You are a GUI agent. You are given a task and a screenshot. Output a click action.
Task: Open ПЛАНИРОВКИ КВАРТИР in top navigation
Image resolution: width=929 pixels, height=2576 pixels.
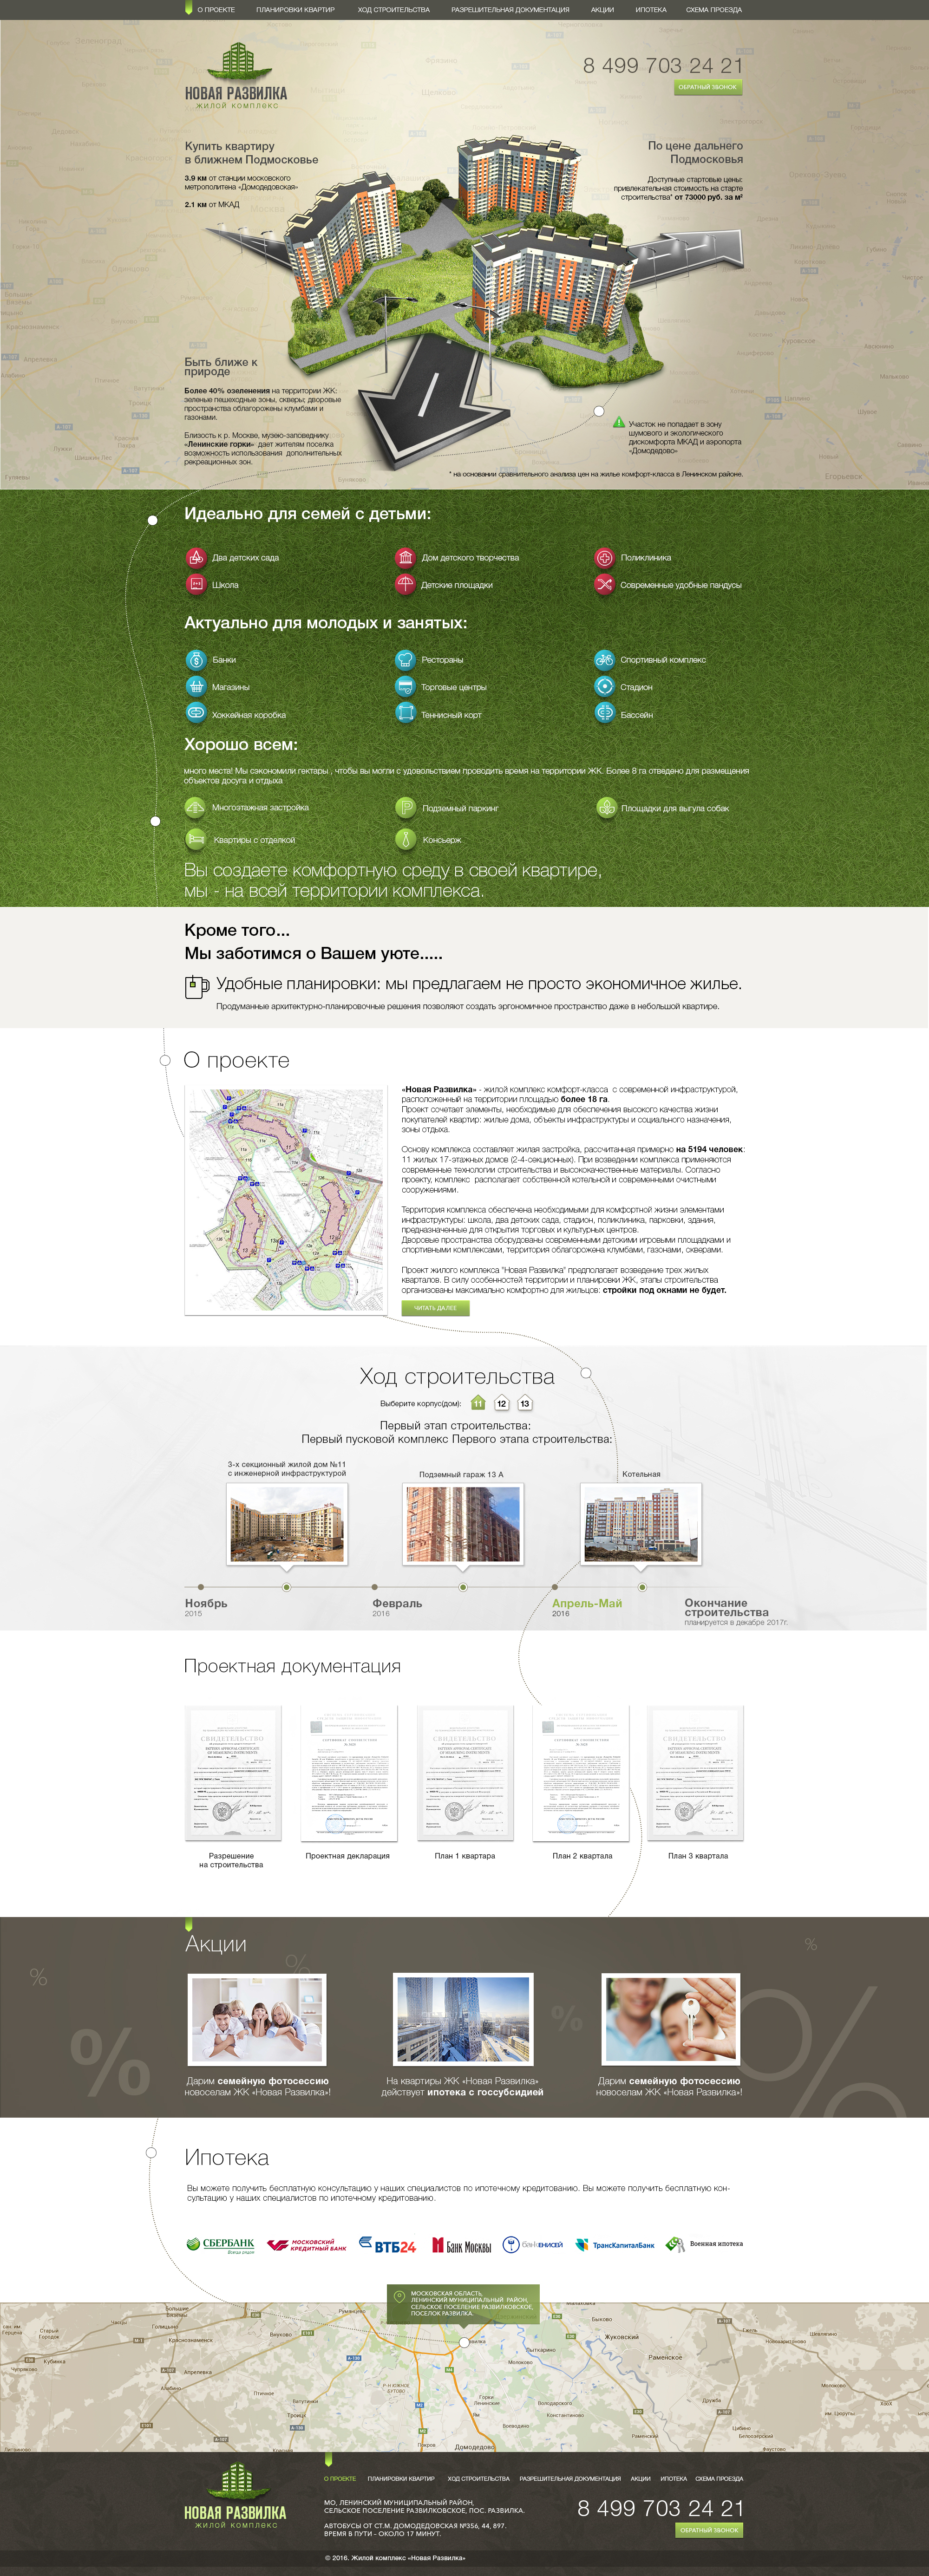(295, 10)
